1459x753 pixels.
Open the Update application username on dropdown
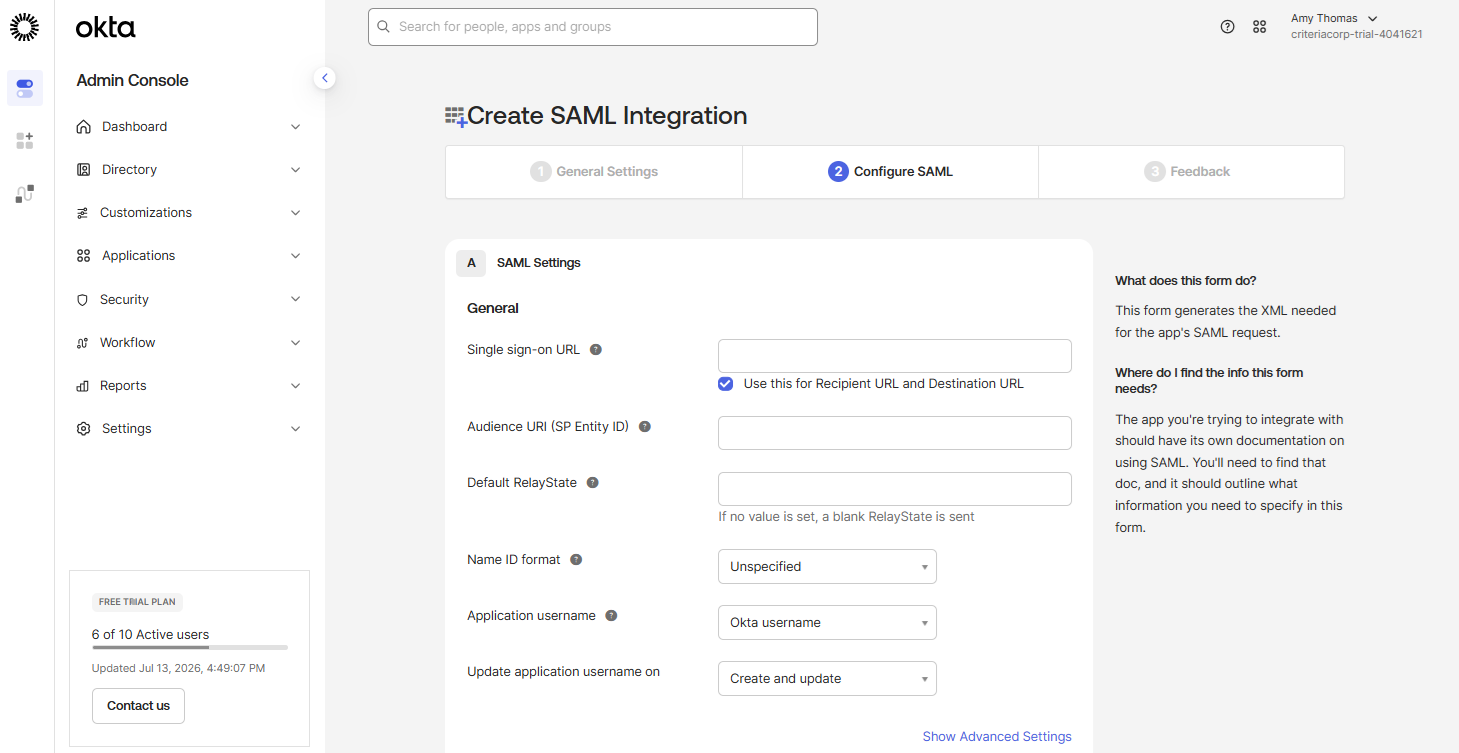pyautogui.click(x=827, y=679)
